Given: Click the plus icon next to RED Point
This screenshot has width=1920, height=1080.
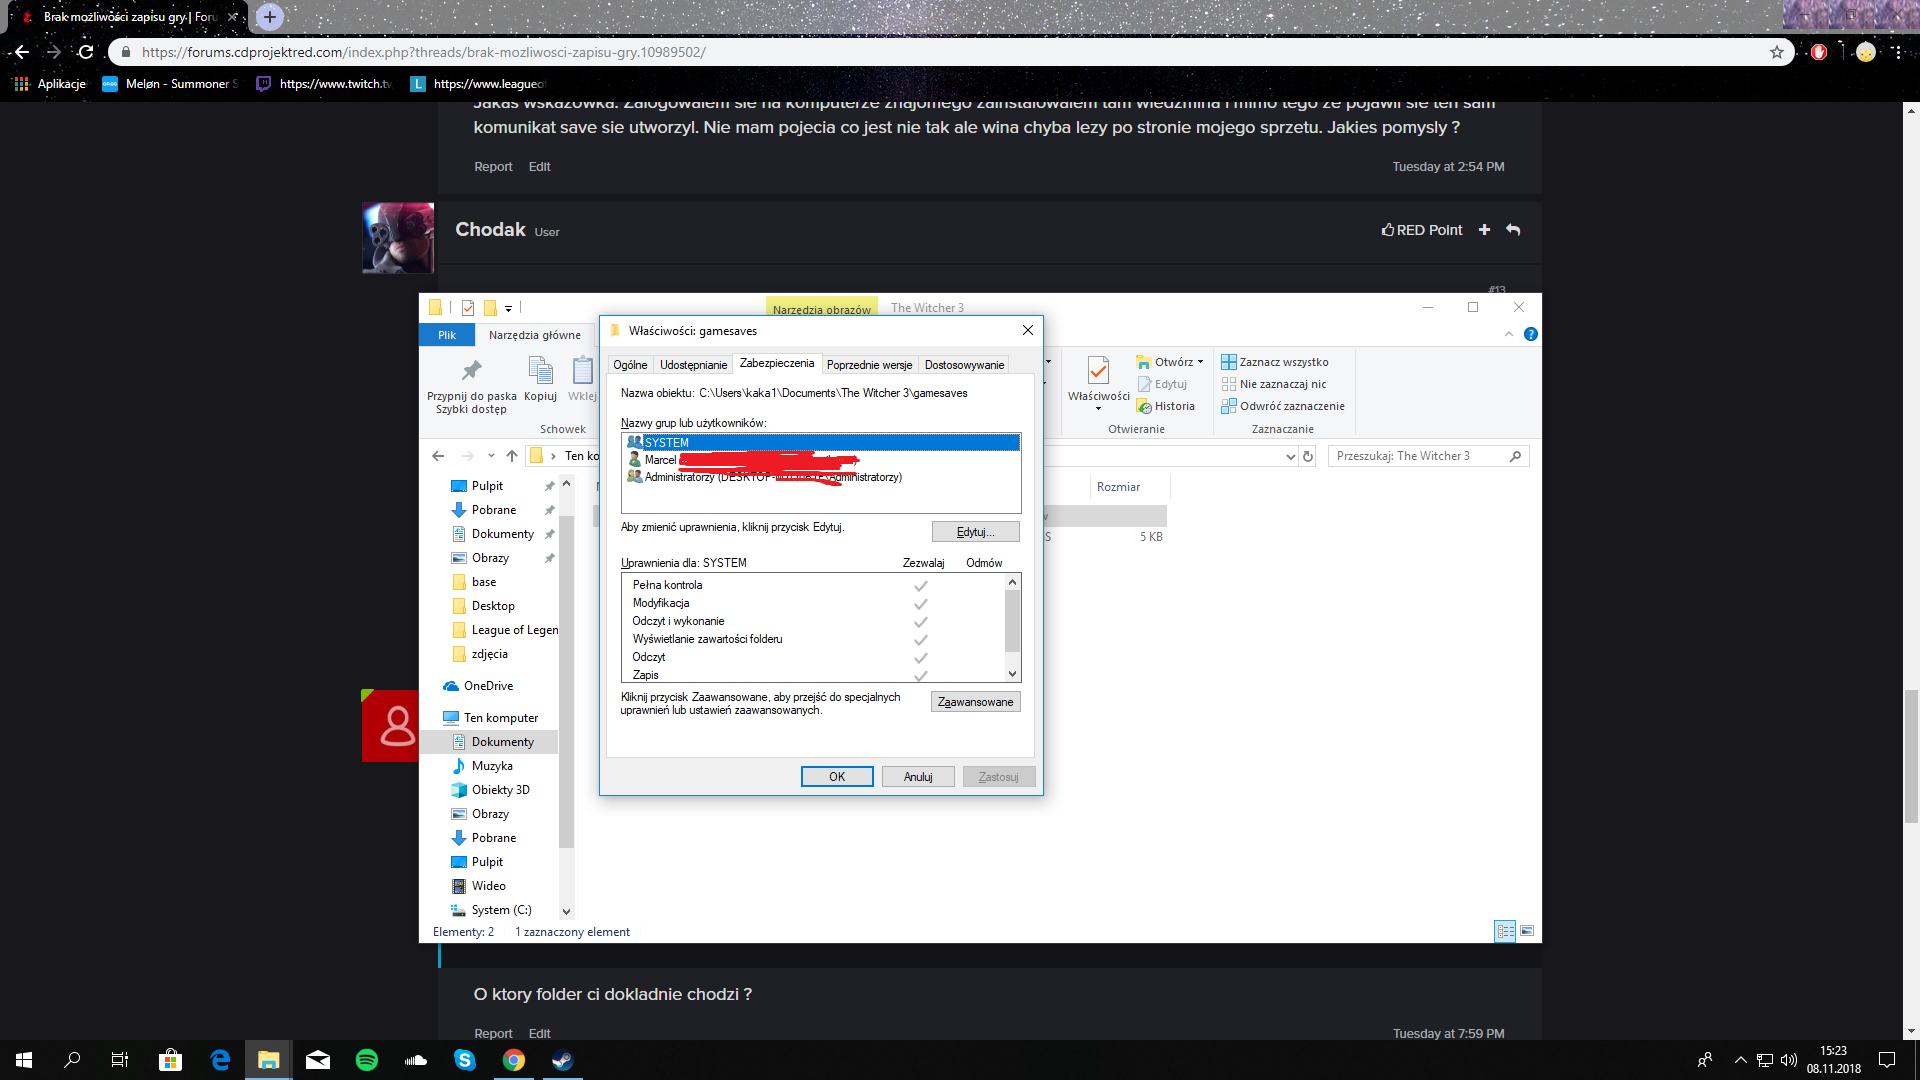Looking at the screenshot, I should (1484, 230).
